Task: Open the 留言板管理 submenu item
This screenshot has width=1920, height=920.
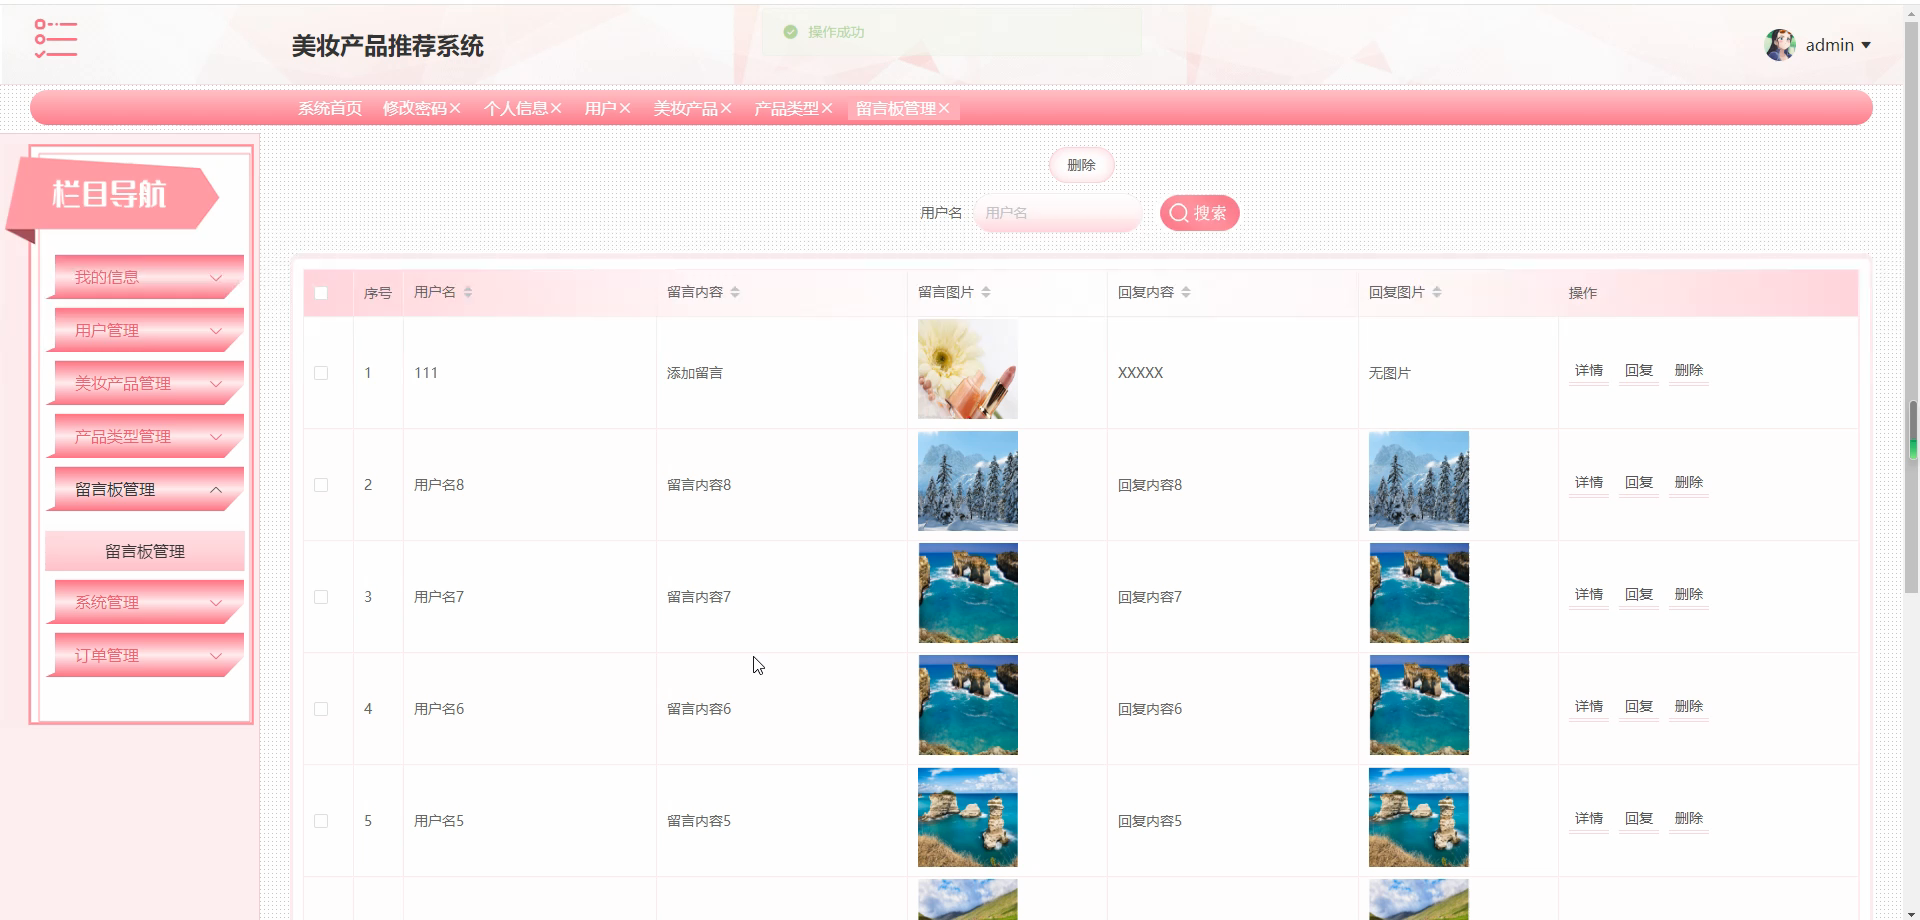Action: (145, 551)
